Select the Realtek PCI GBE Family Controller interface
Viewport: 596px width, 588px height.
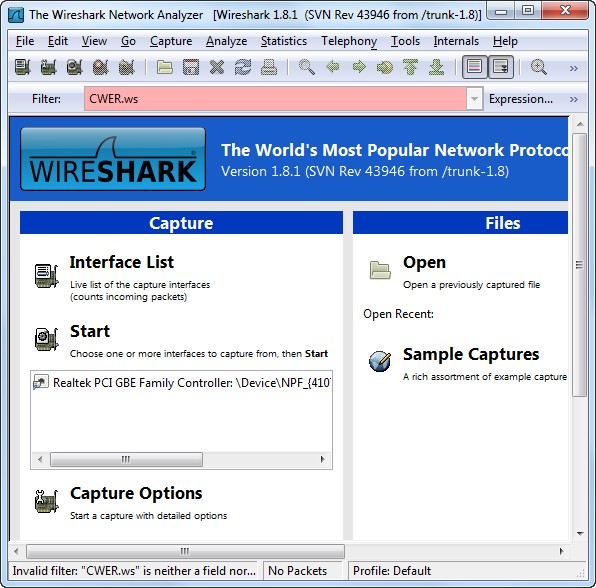click(x=181, y=383)
